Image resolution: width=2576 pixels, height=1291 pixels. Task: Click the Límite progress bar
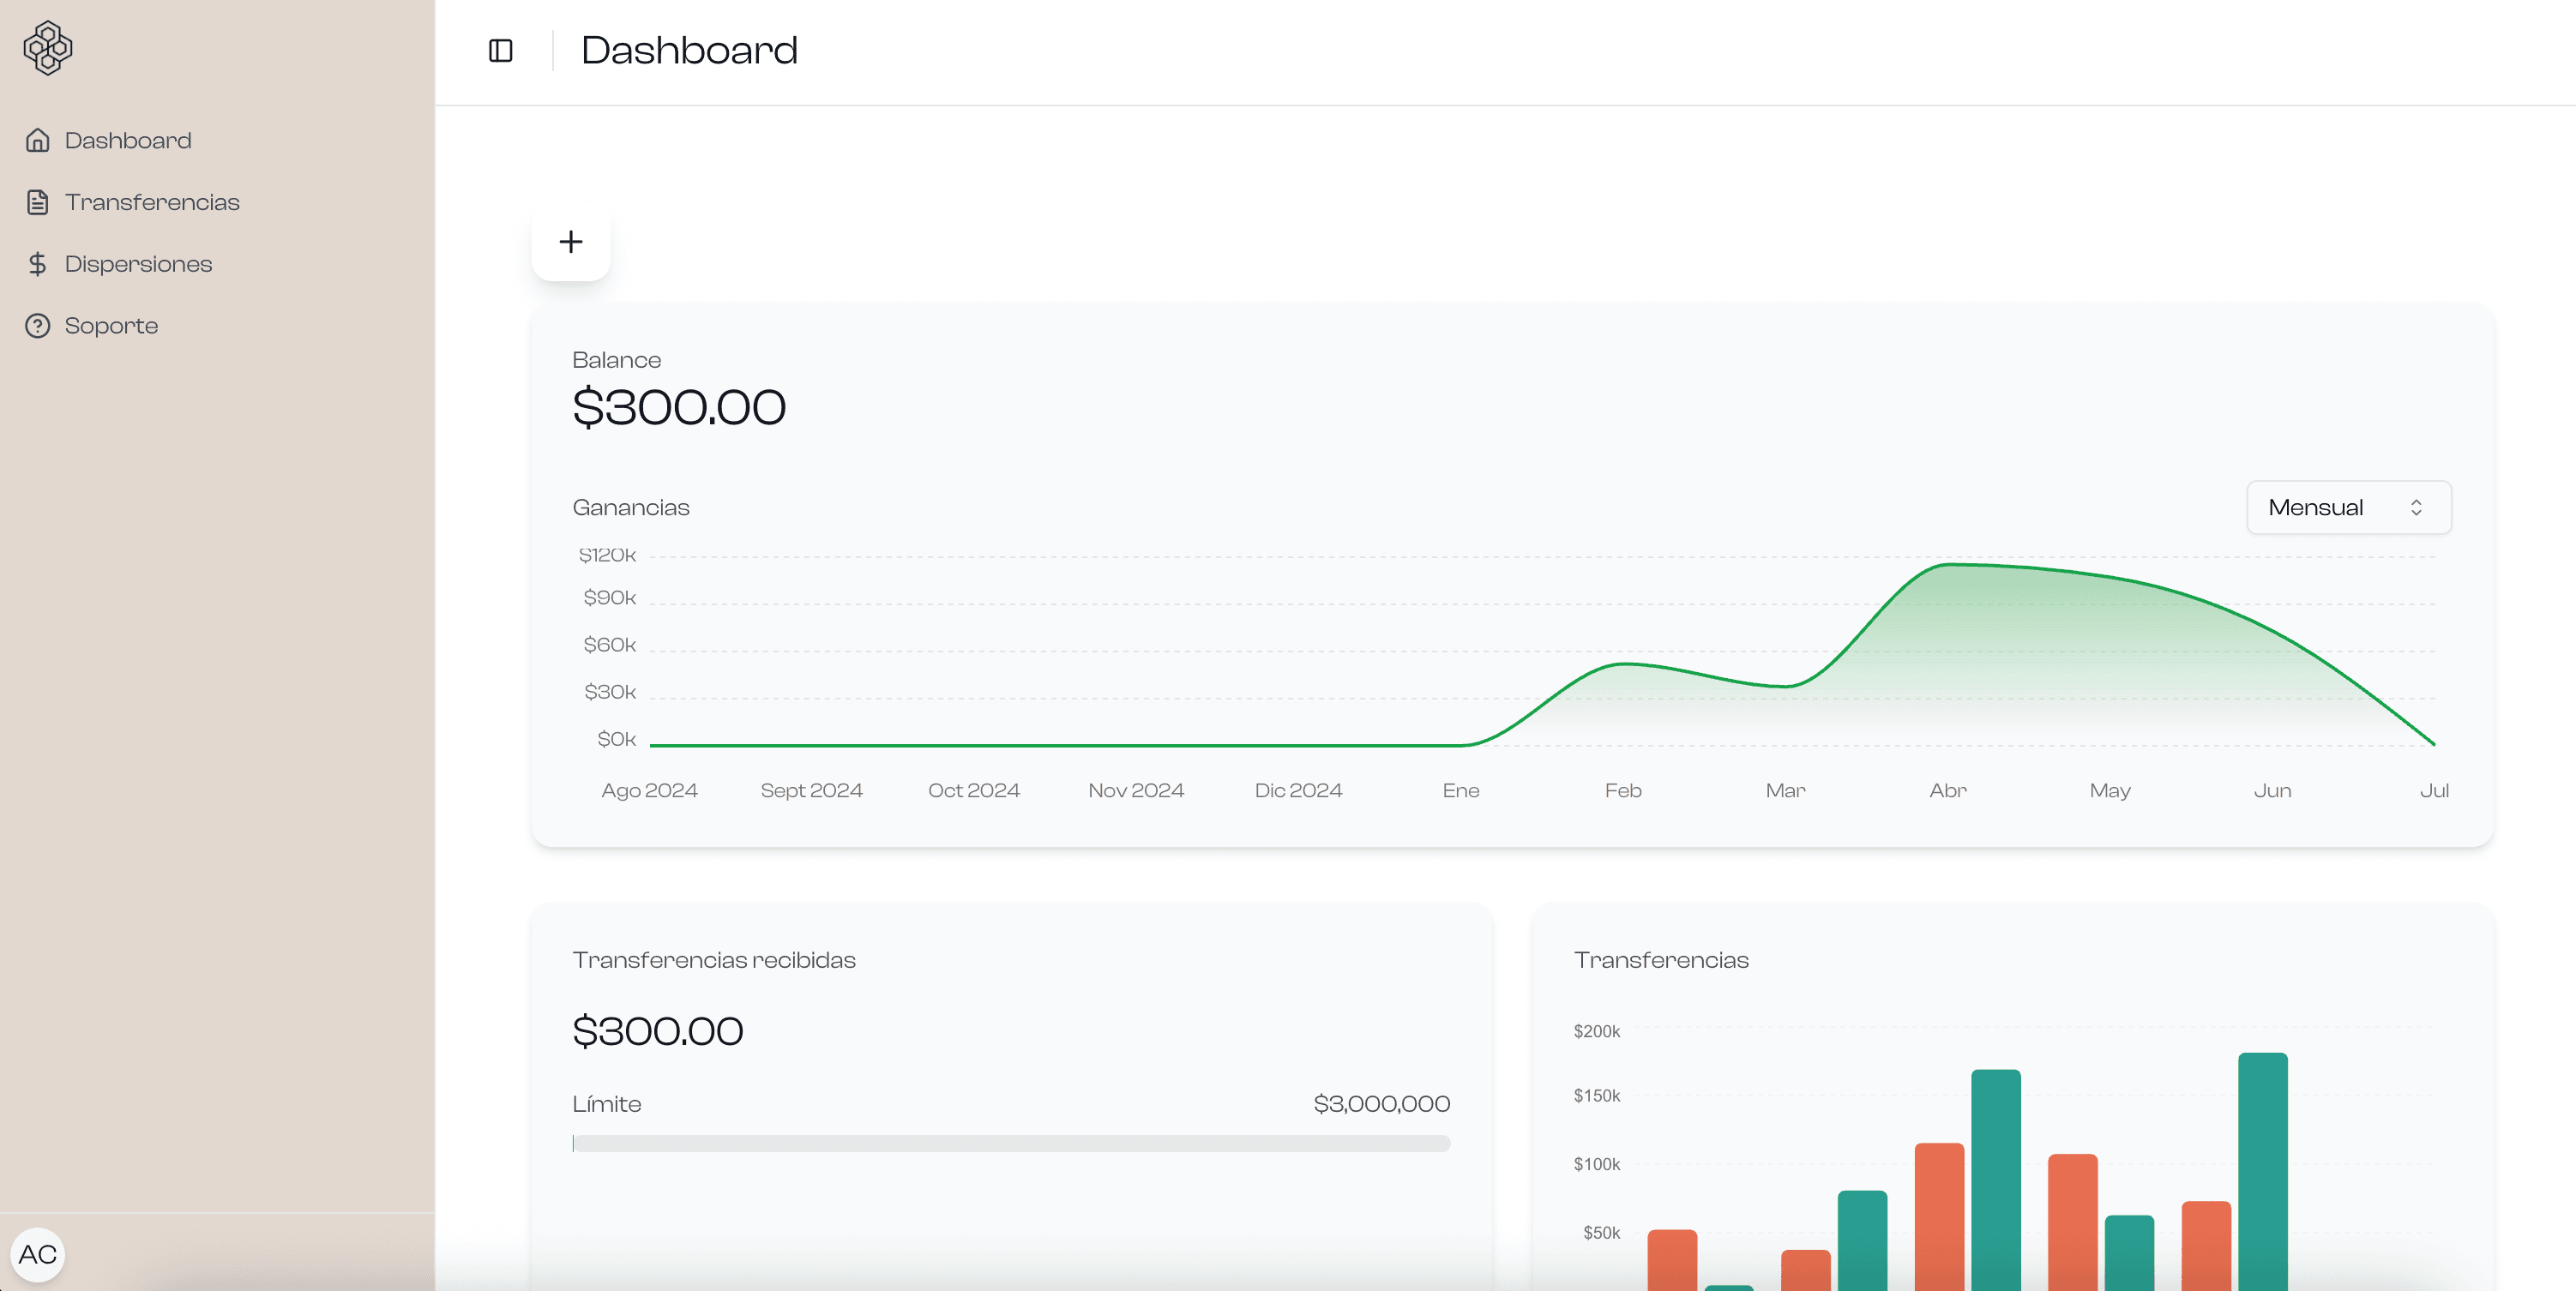tap(1010, 1143)
